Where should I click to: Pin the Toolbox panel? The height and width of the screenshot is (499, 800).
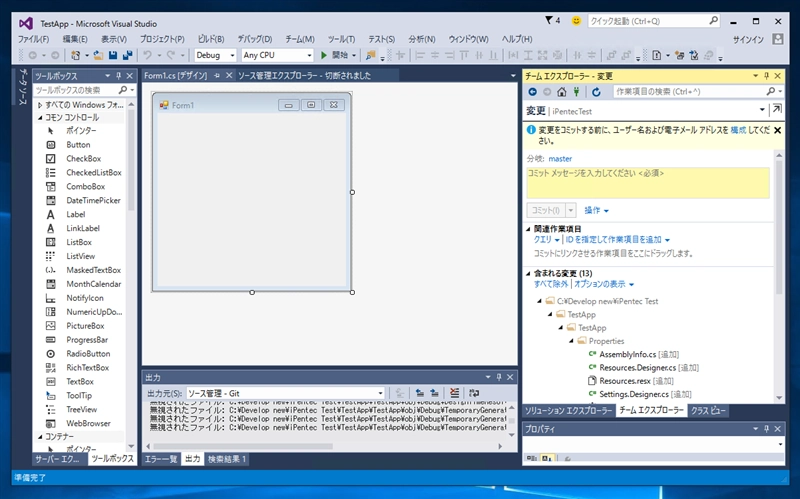pyautogui.click(x=118, y=76)
